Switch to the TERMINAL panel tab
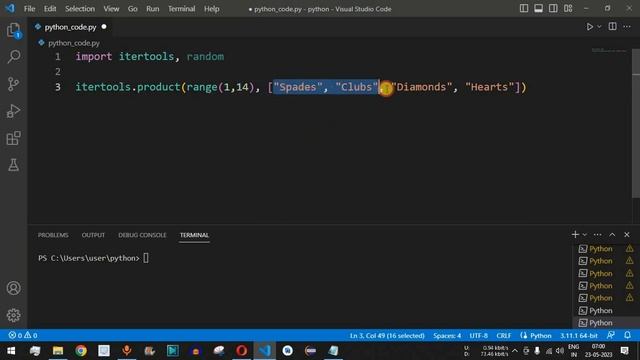The height and width of the screenshot is (360, 640). [194, 235]
